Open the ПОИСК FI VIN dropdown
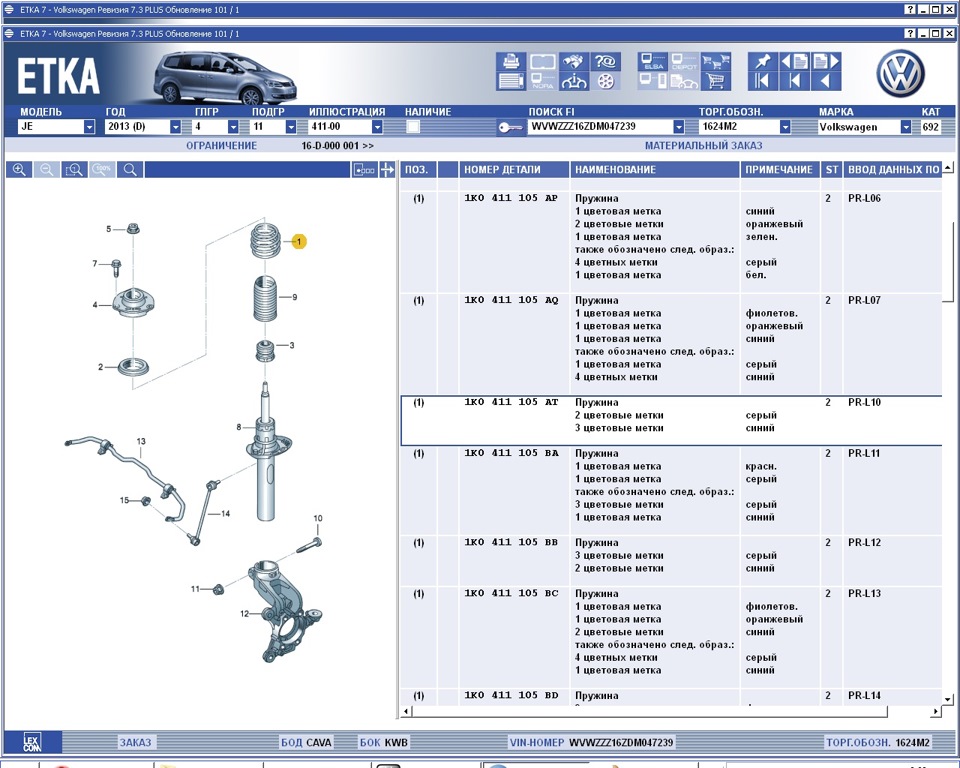Viewport: 960px width, 768px height. coord(679,127)
